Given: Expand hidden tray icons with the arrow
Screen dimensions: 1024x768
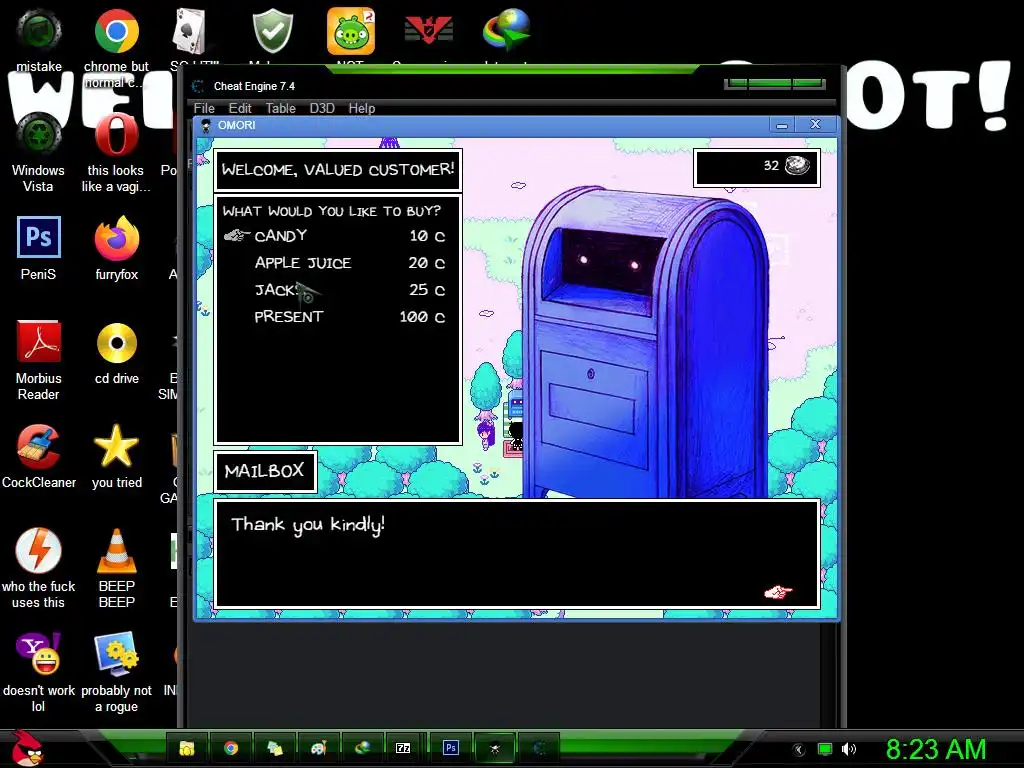Looking at the screenshot, I should pyautogui.click(x=799, y=750).
